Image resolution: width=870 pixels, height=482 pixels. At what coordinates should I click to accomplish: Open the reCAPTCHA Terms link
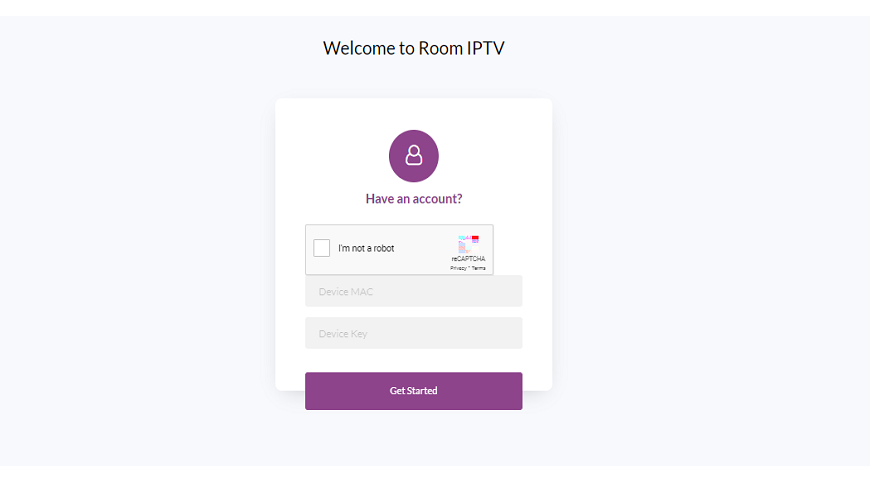tap(478, 268)
